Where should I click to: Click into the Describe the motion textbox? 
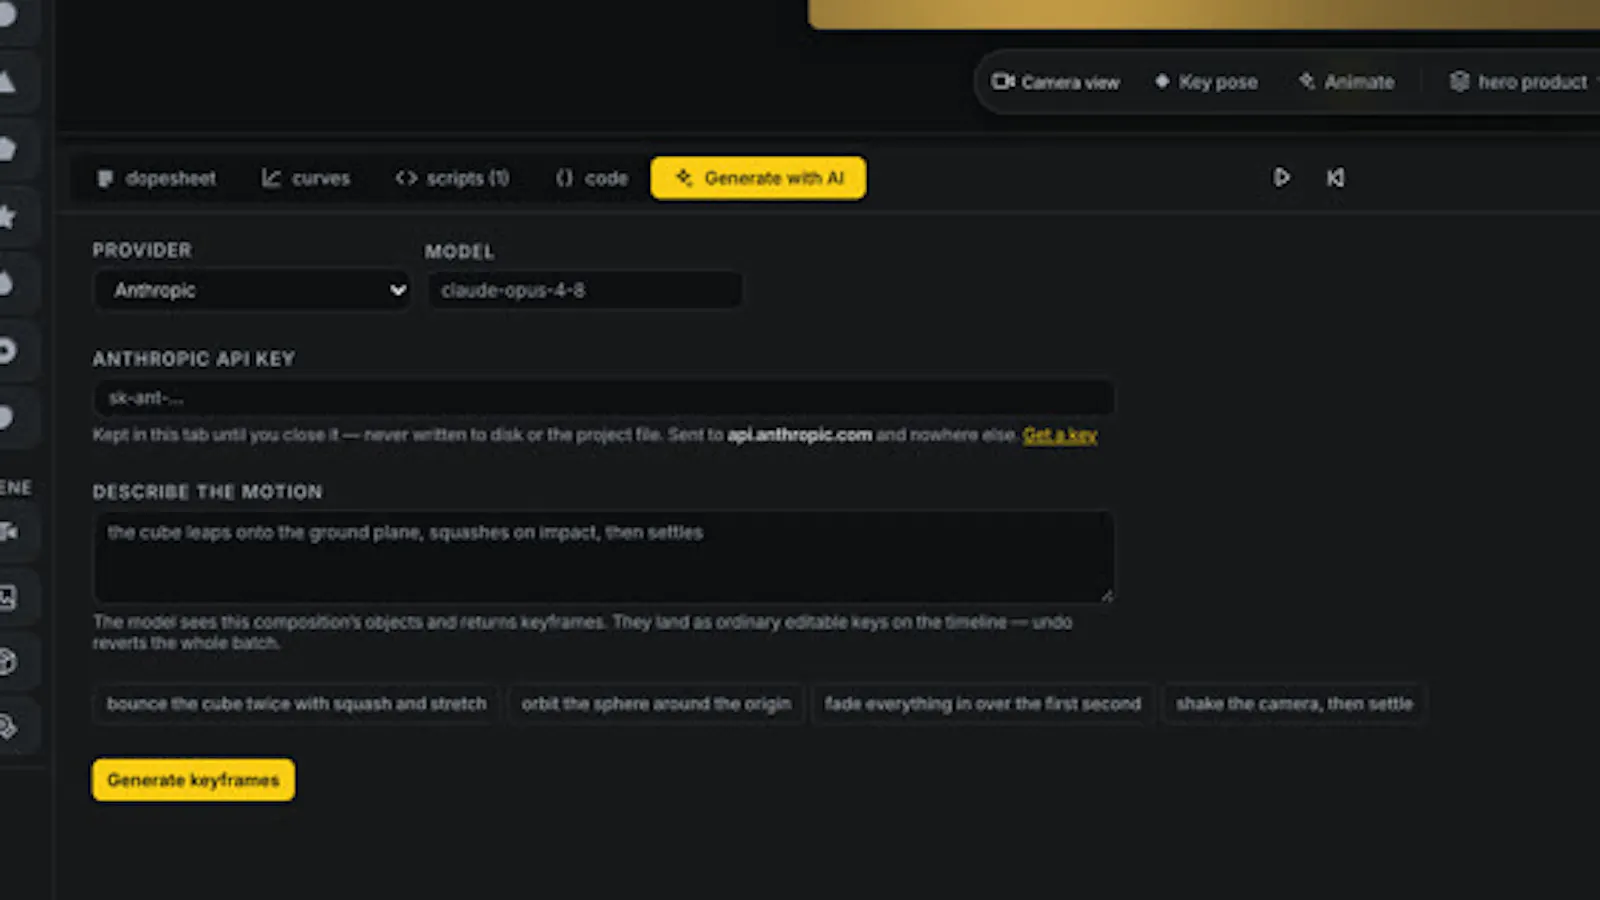point(603,557)
